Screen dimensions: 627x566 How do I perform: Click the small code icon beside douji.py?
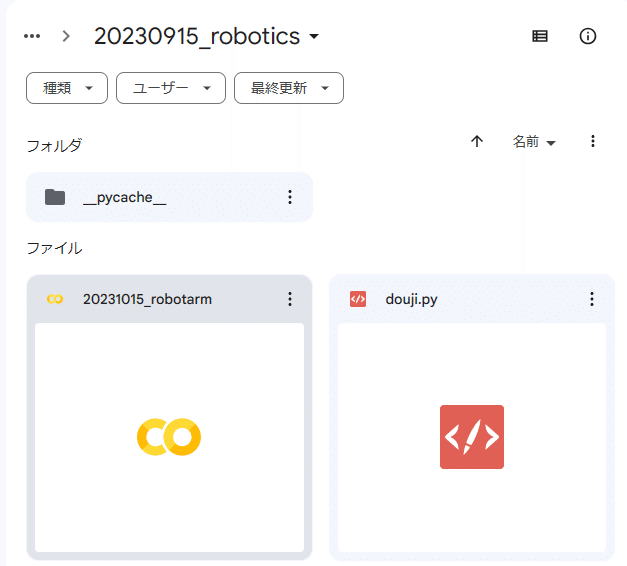point(358,299)
